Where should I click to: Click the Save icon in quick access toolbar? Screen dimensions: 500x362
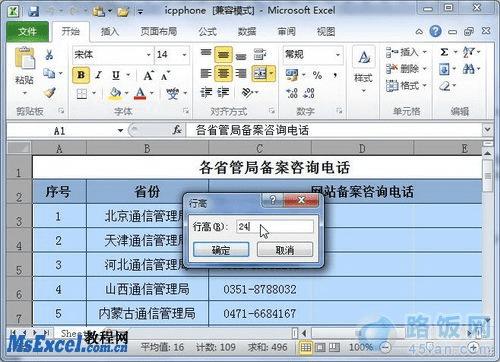pyautogui.click(x=34, y=11)
